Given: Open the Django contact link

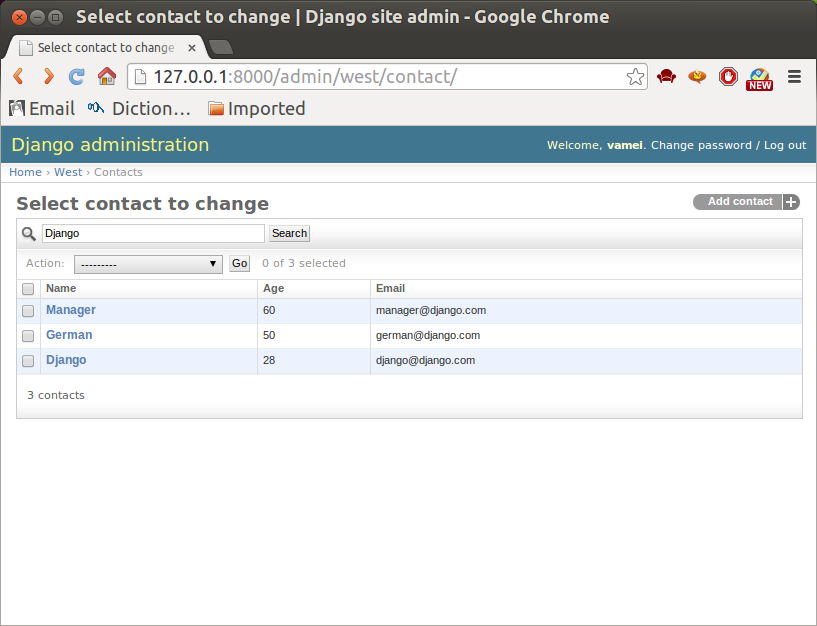Looking at the screenshot, I should [66, 360].
